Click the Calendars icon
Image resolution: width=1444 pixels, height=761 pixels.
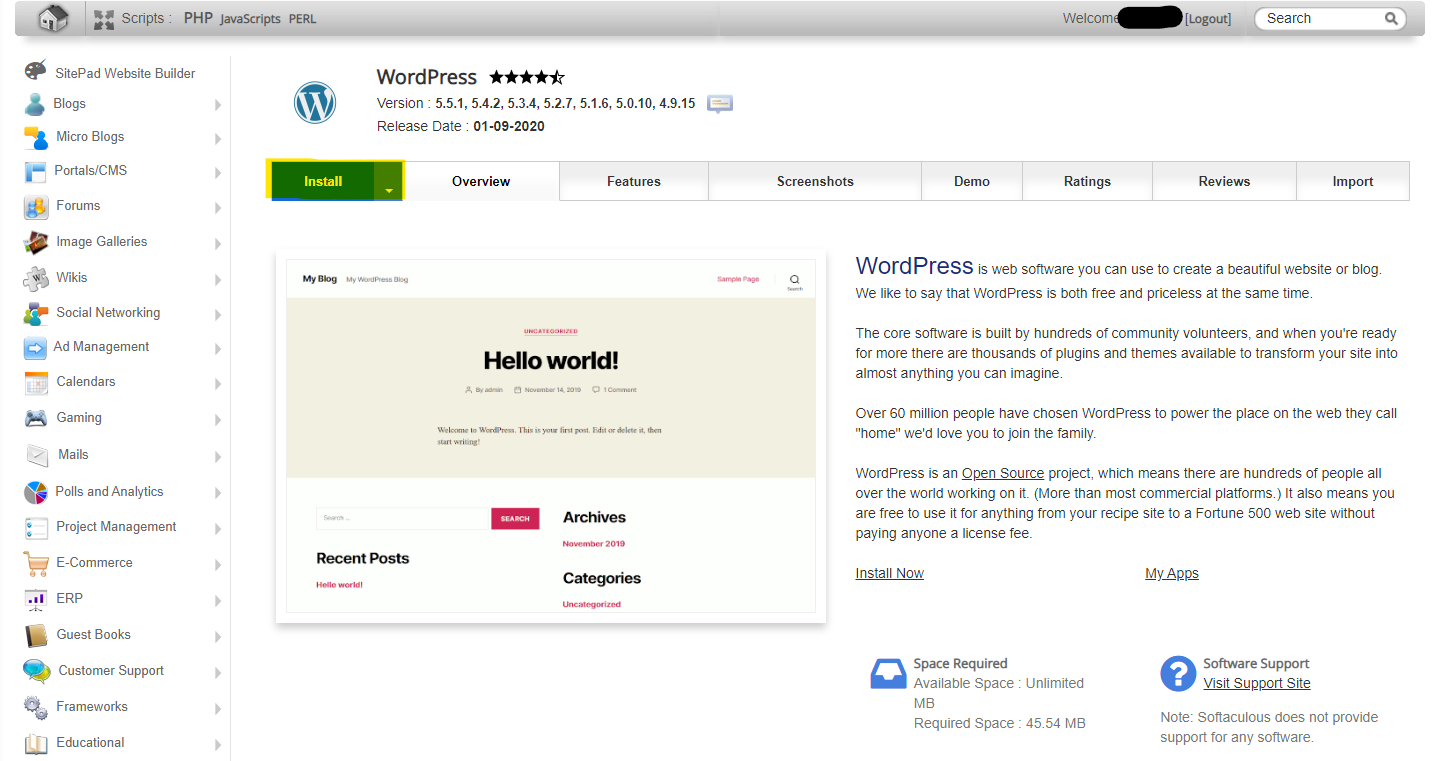(x=36, y=383)
